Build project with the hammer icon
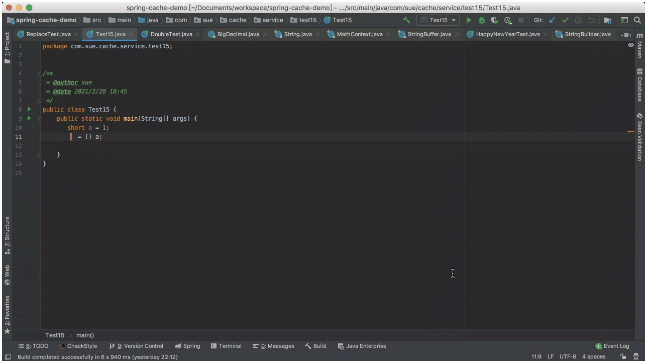The width and height of the screenshot is (646, 361). (x=406, y=20)
